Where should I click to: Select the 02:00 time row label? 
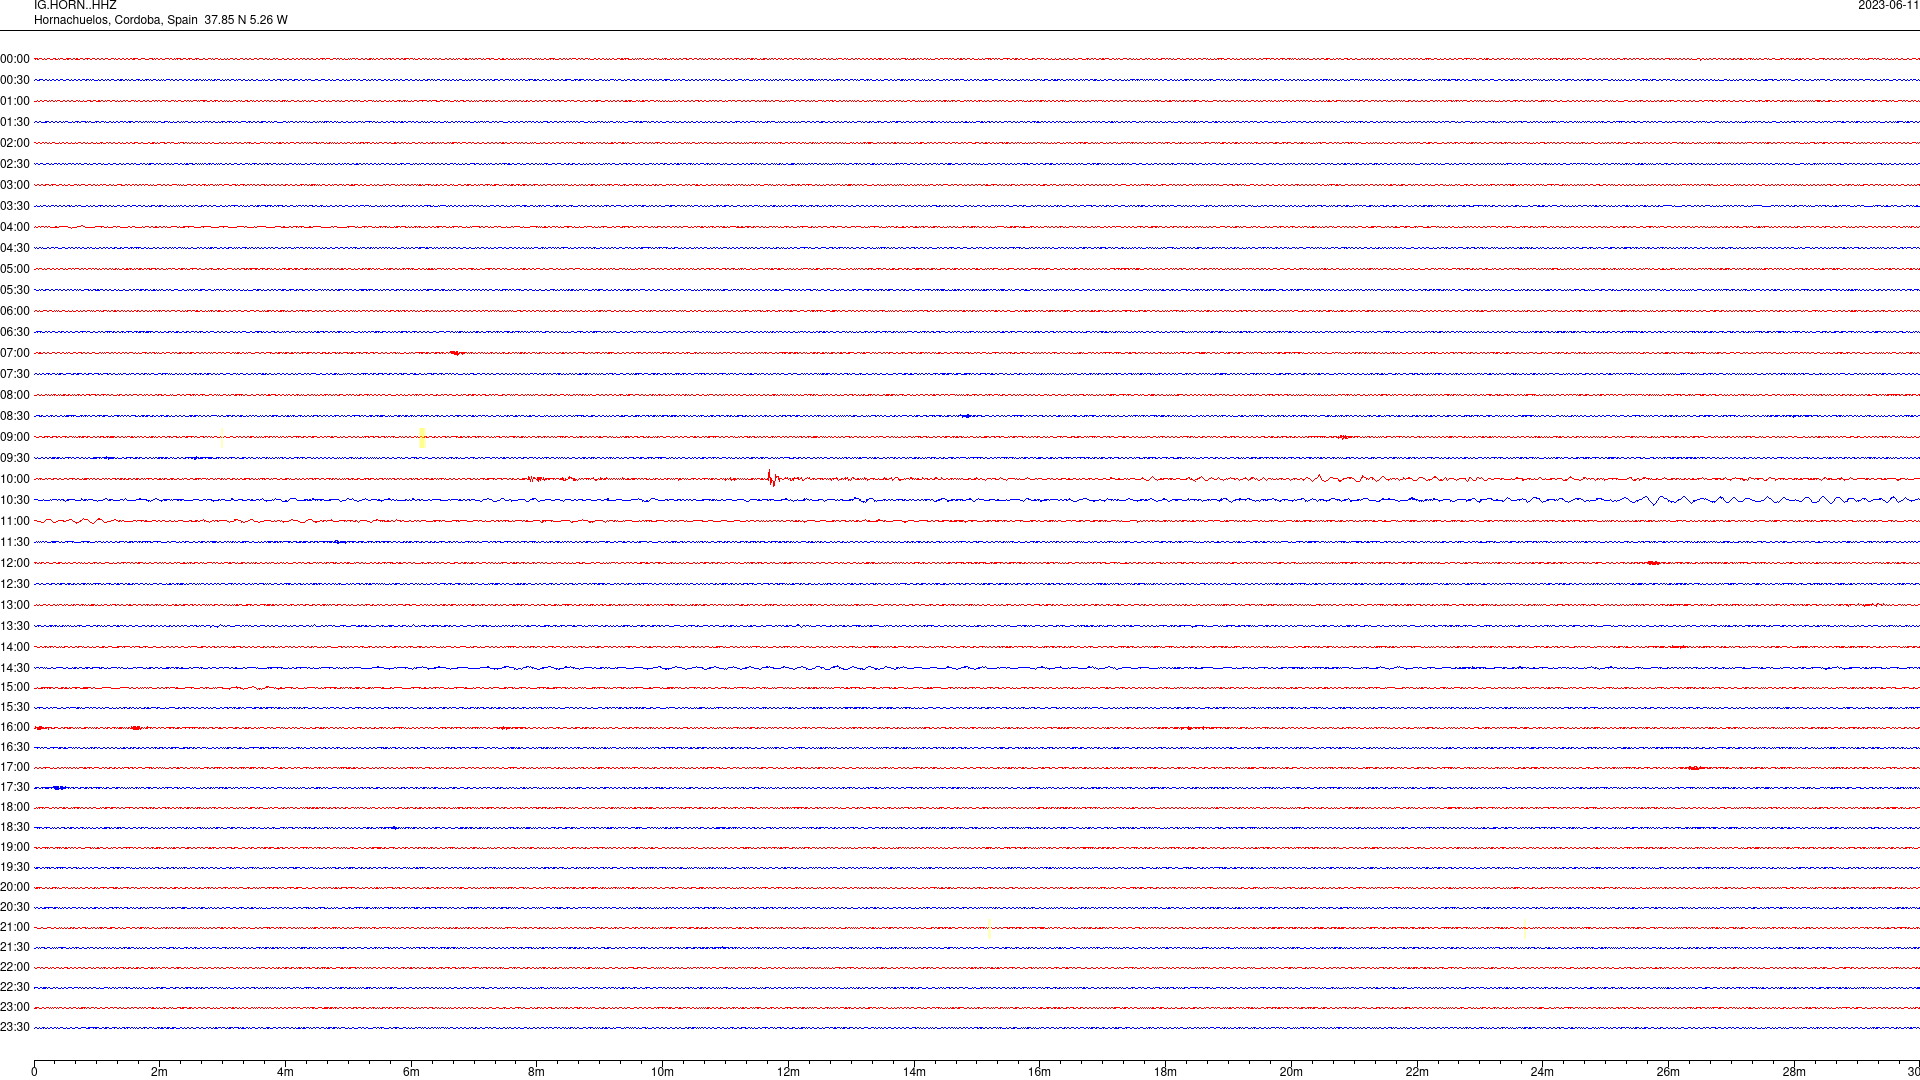click(x=15, y=143)
